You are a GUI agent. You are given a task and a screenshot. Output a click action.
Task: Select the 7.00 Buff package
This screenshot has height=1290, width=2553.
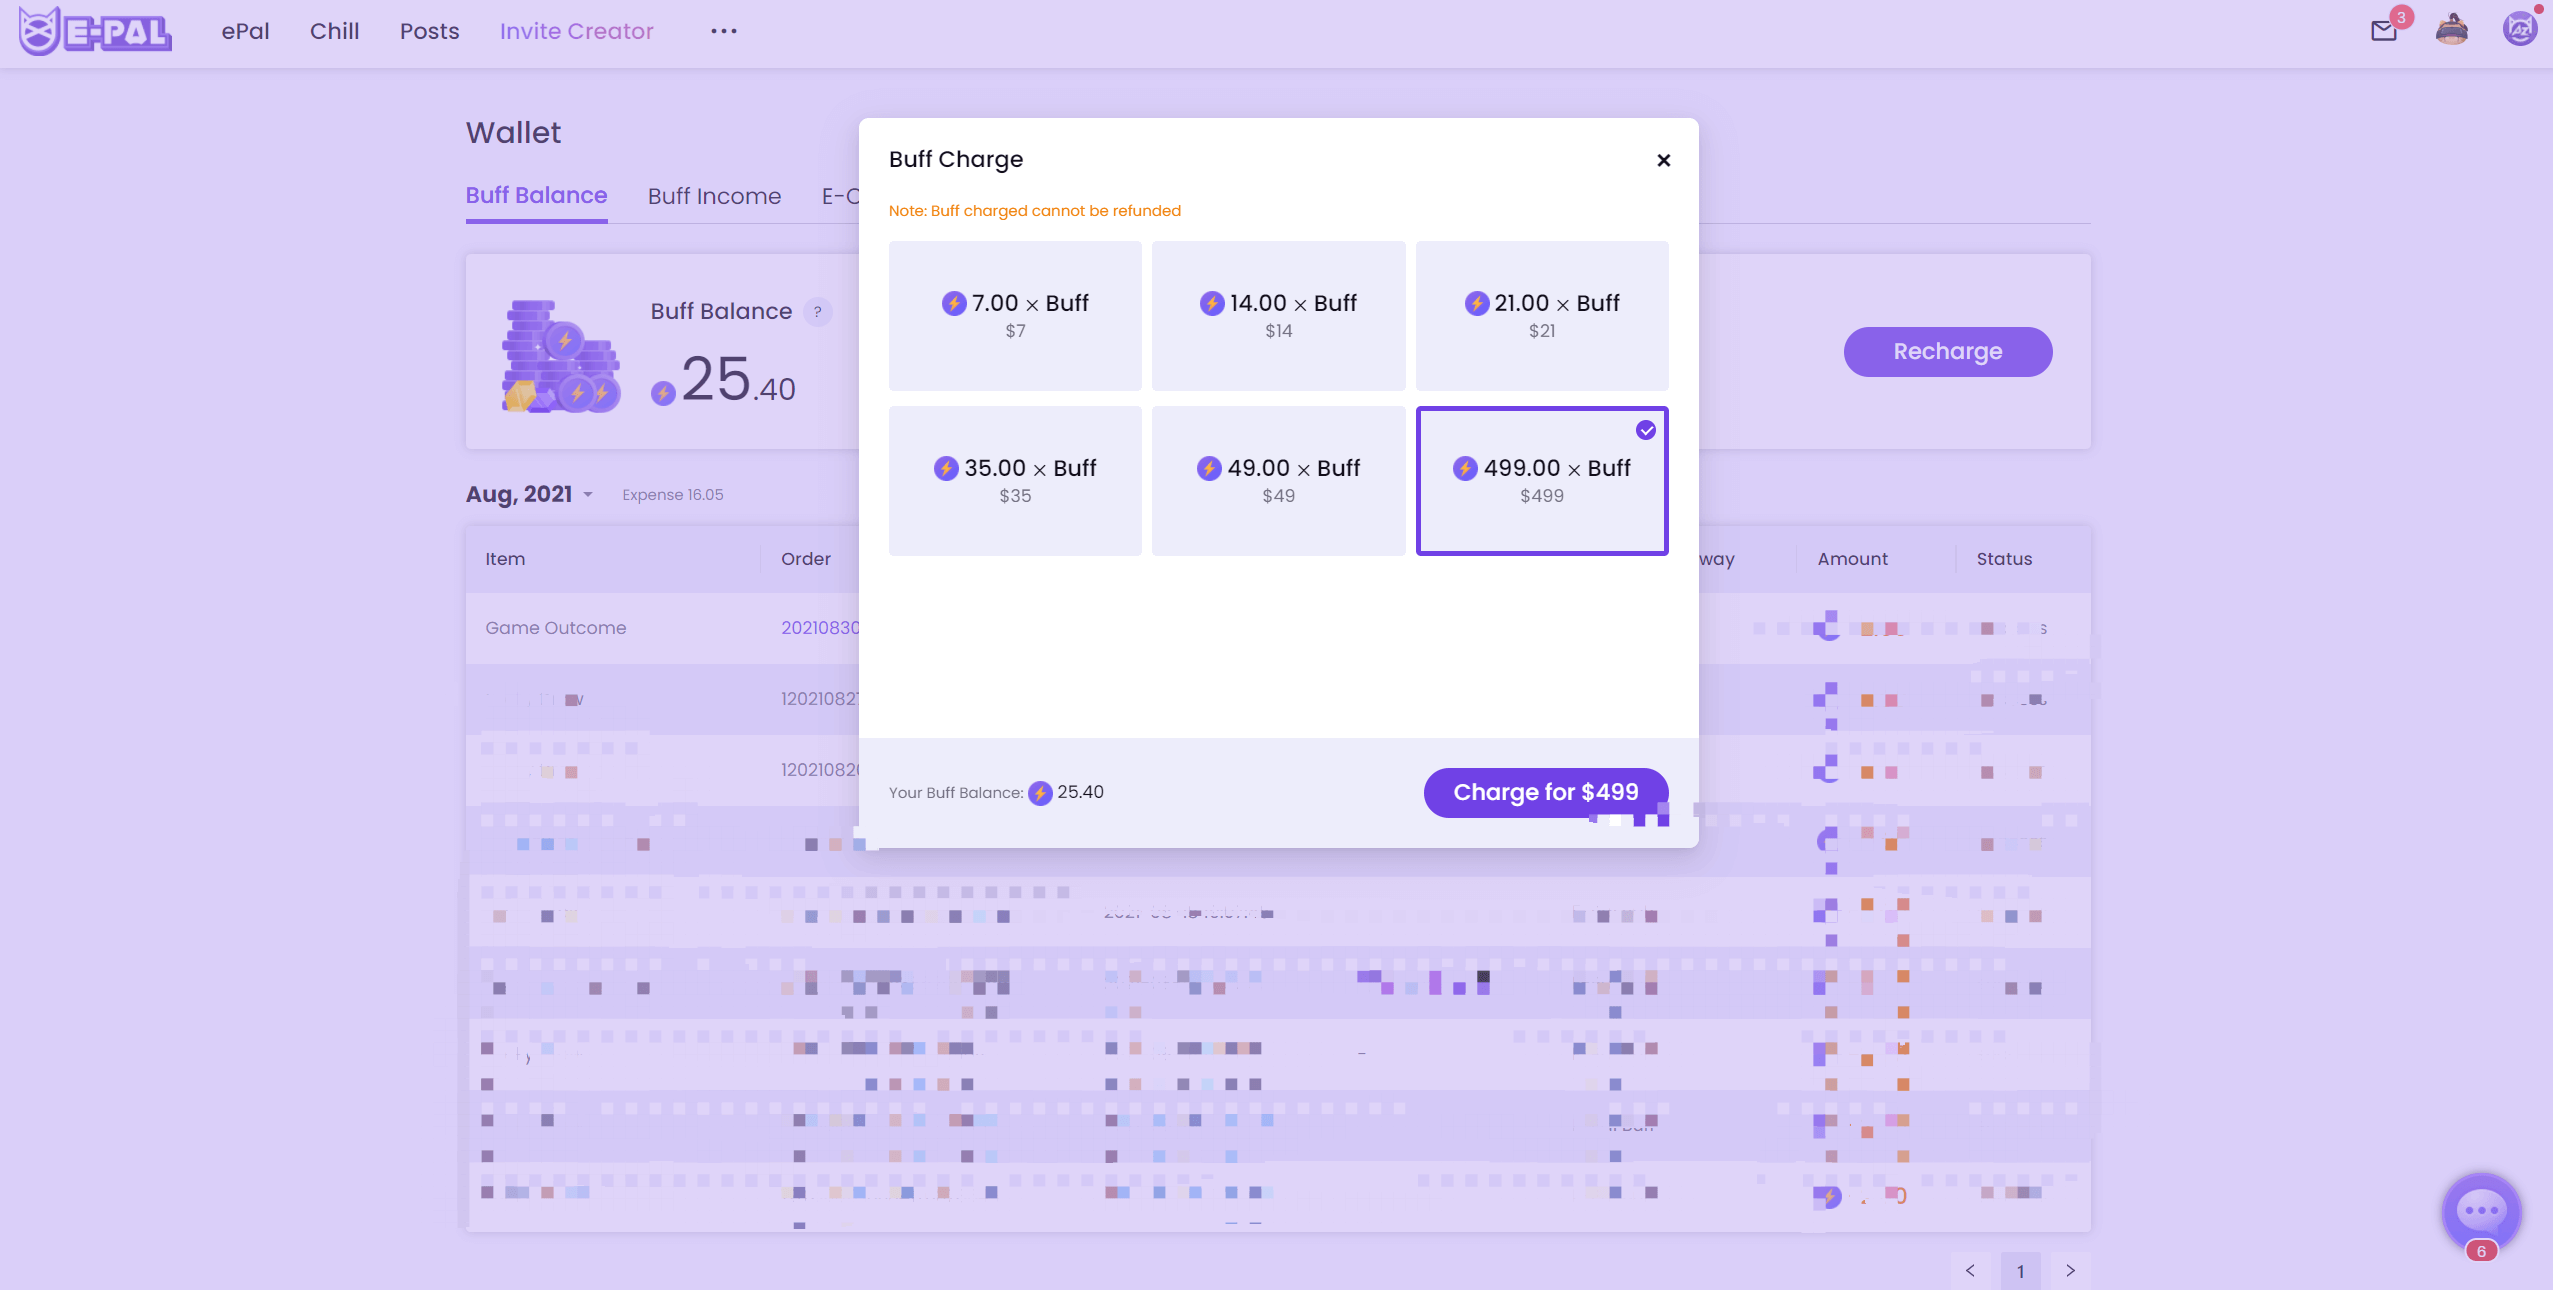[1013, 315]
